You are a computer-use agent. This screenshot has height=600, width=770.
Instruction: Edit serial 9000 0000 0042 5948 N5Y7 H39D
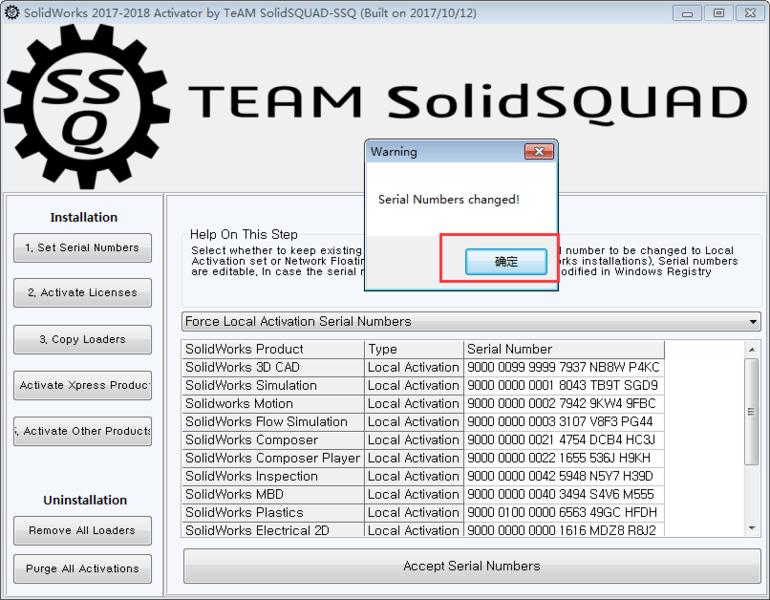tap(564, 476)
